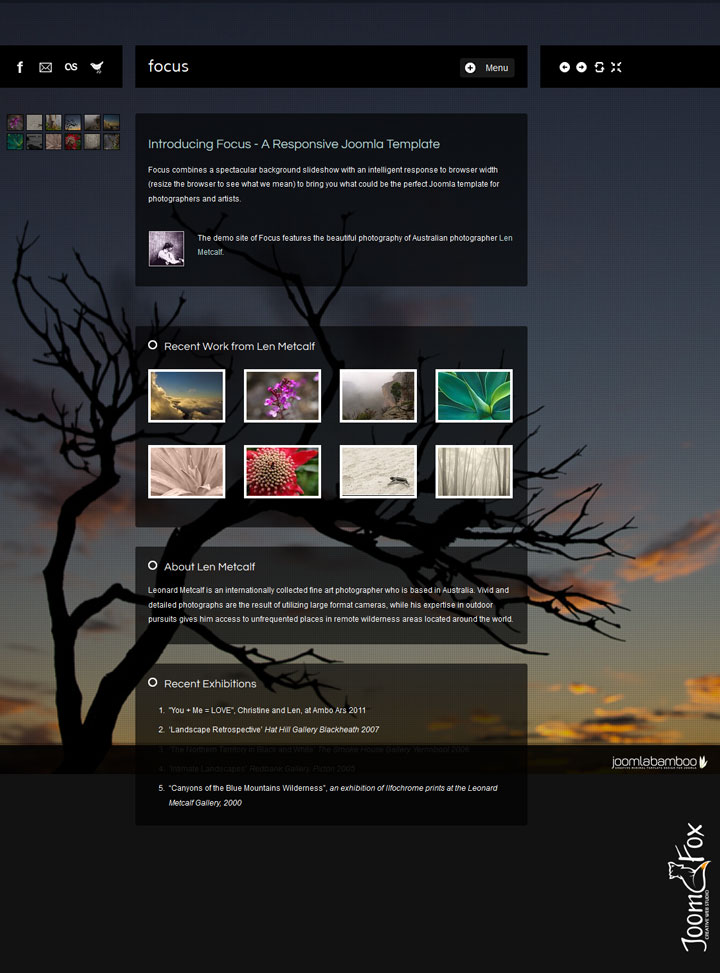Click the 'focus' site logo
Screen dimensions: 720x973
[168, 66]
